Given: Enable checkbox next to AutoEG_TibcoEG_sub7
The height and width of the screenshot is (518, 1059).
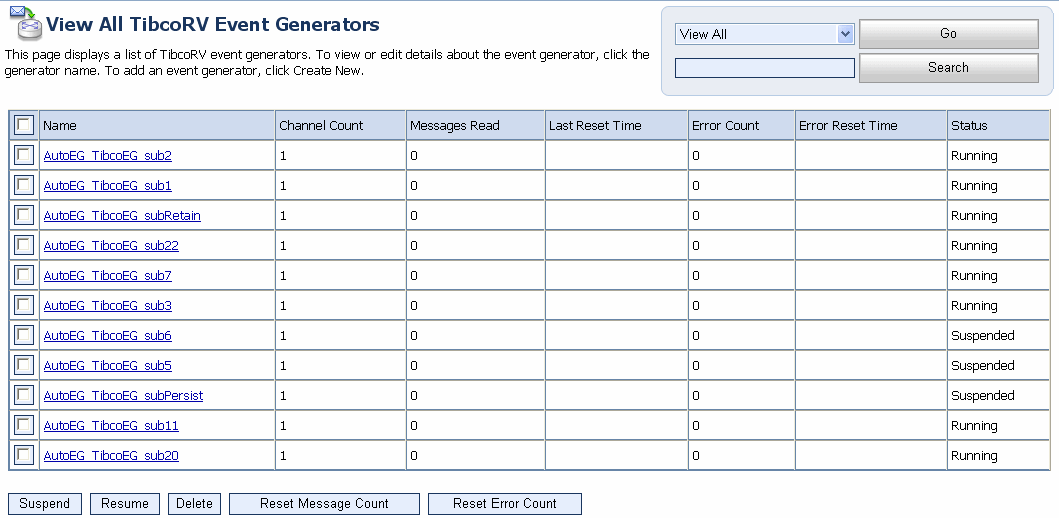Looking at the screenshot, I should (x=24, y=276).
